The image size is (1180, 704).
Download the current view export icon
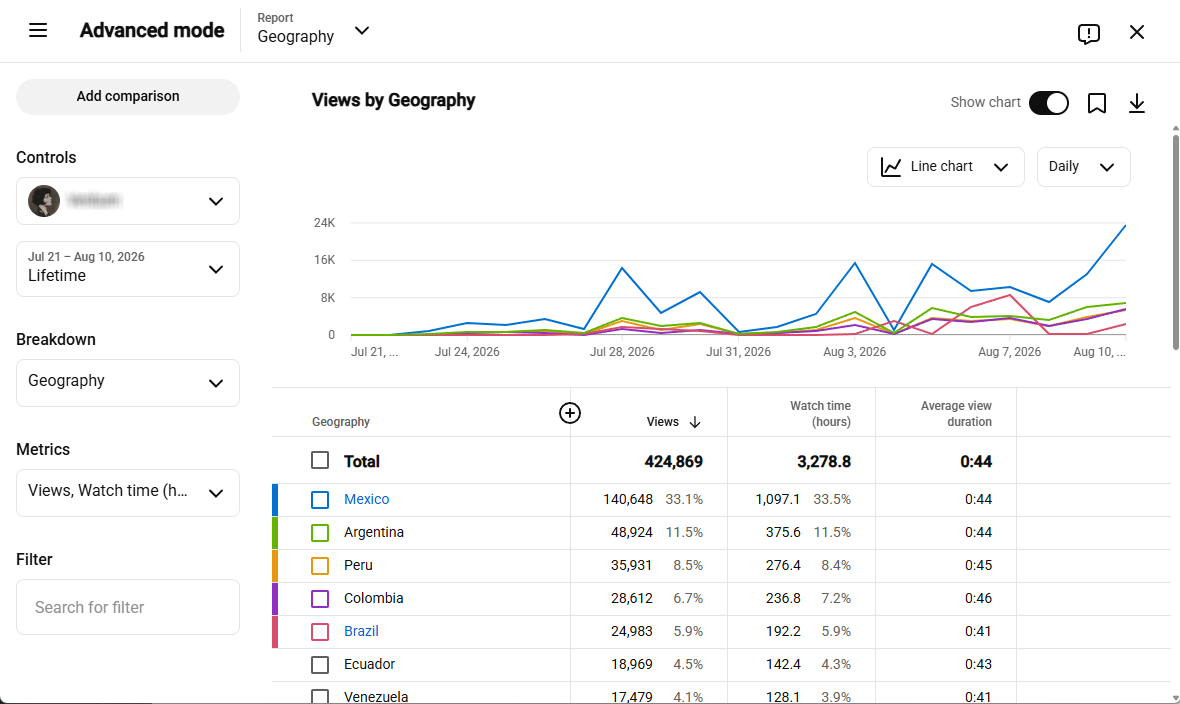1136,103
